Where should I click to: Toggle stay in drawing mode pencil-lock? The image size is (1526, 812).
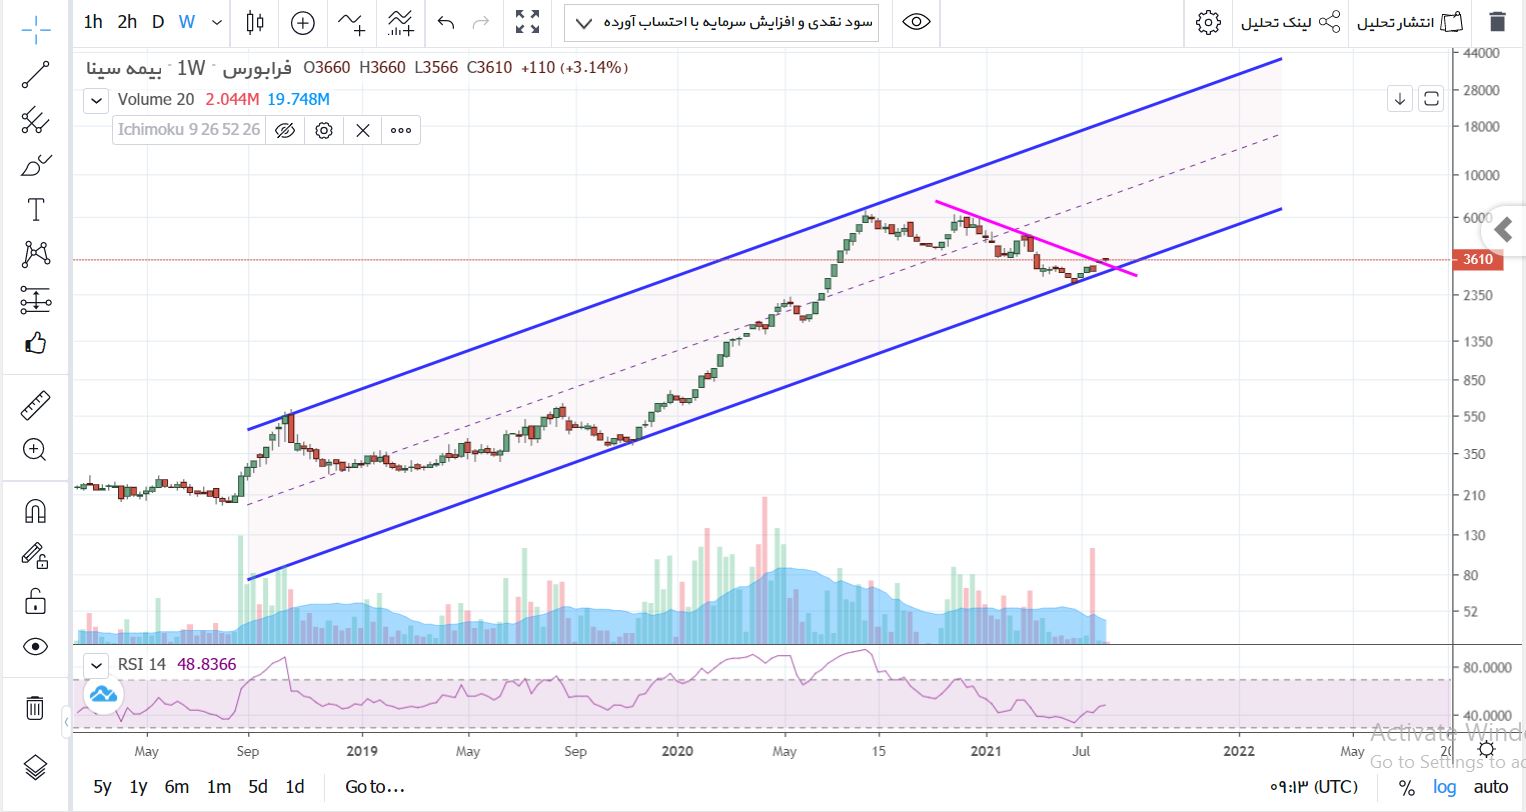36,556
